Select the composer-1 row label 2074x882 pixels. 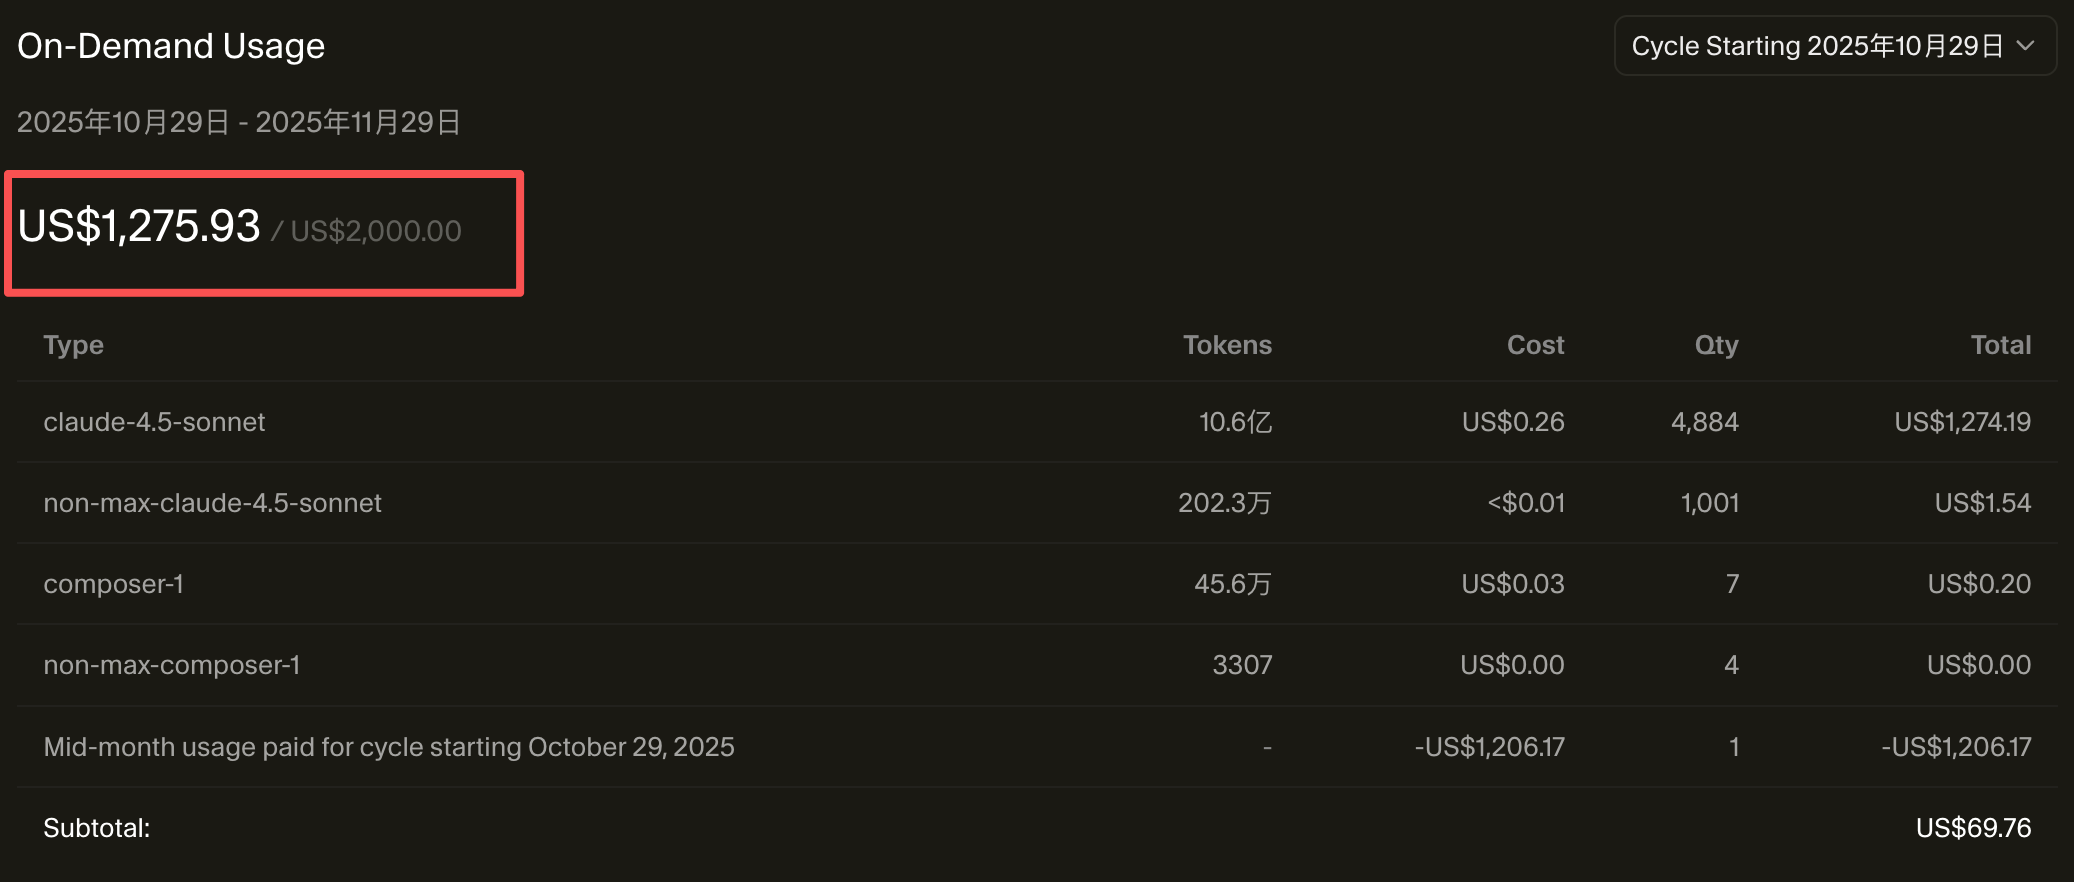[x=113, y=584]
